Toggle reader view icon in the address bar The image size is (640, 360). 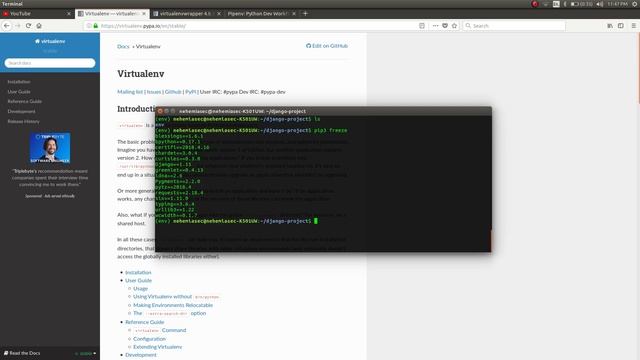(x=422, y=26)
